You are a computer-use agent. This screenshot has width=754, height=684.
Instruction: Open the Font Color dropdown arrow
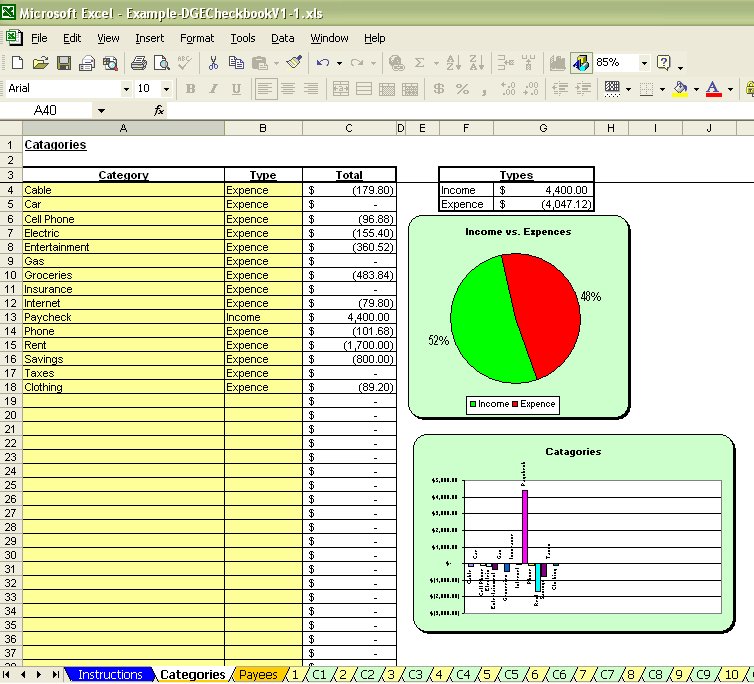click(x=730, y=89)
